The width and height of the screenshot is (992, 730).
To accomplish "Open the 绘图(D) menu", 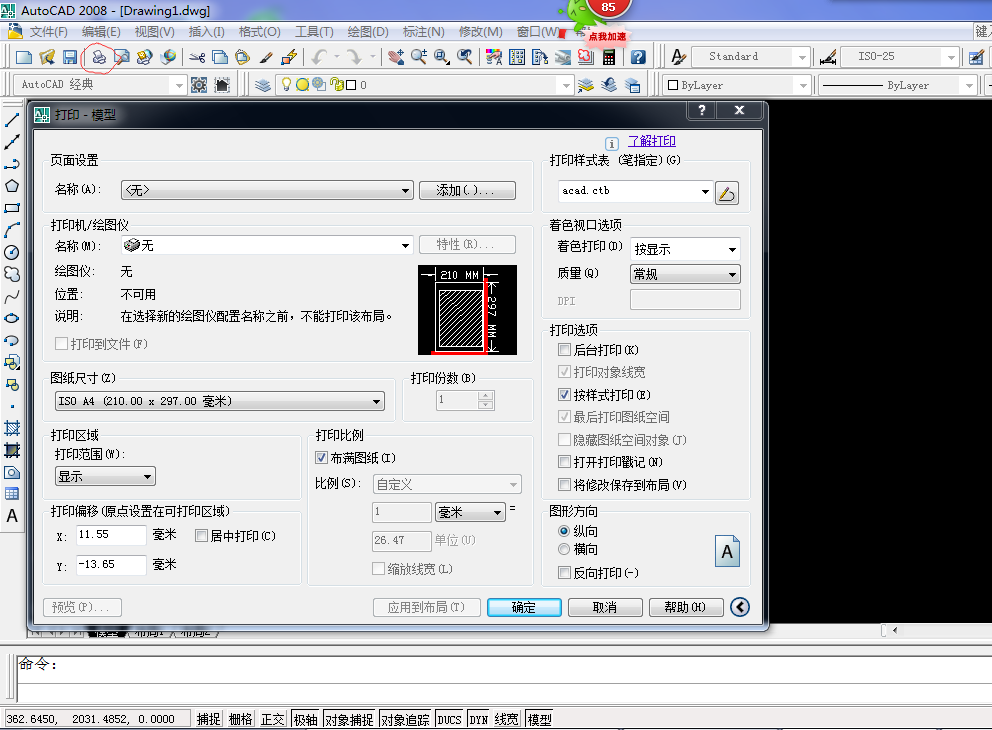I will 368,32.
